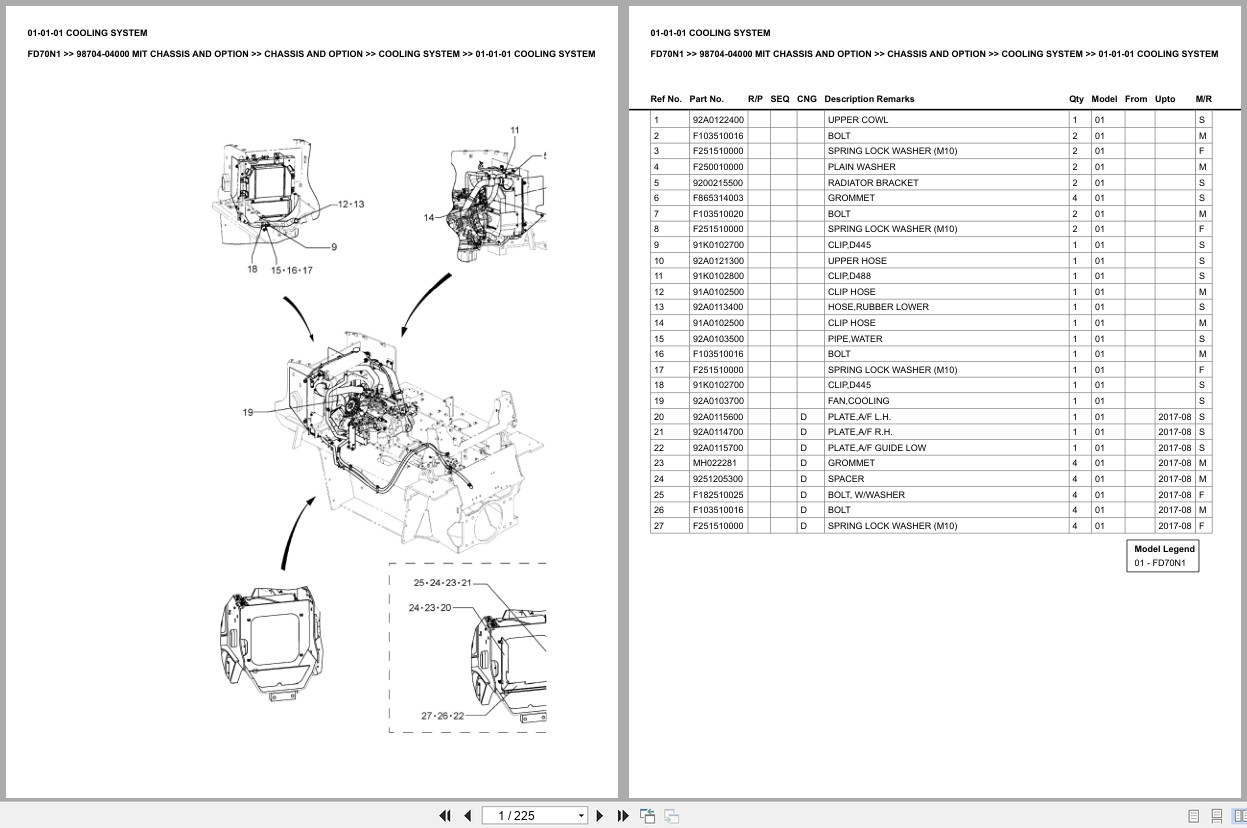Click the Ref No. column header
Screen dimensions: 1247x828
pos(666,99)
